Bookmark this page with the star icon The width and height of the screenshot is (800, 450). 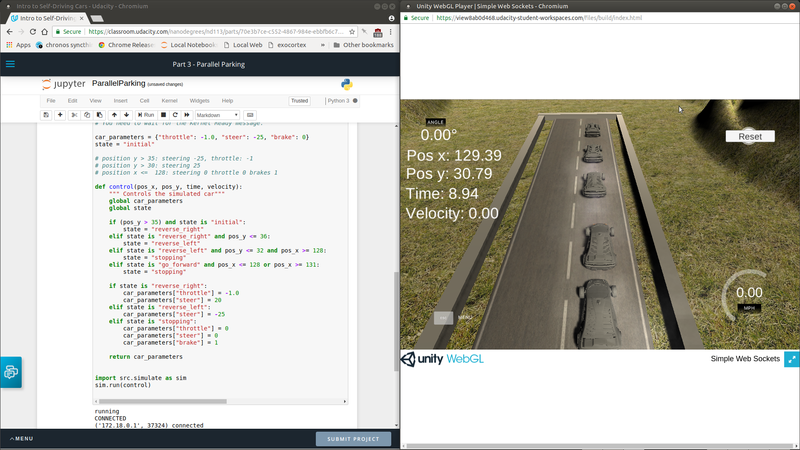pyautogui.click(x=352, y=32)
